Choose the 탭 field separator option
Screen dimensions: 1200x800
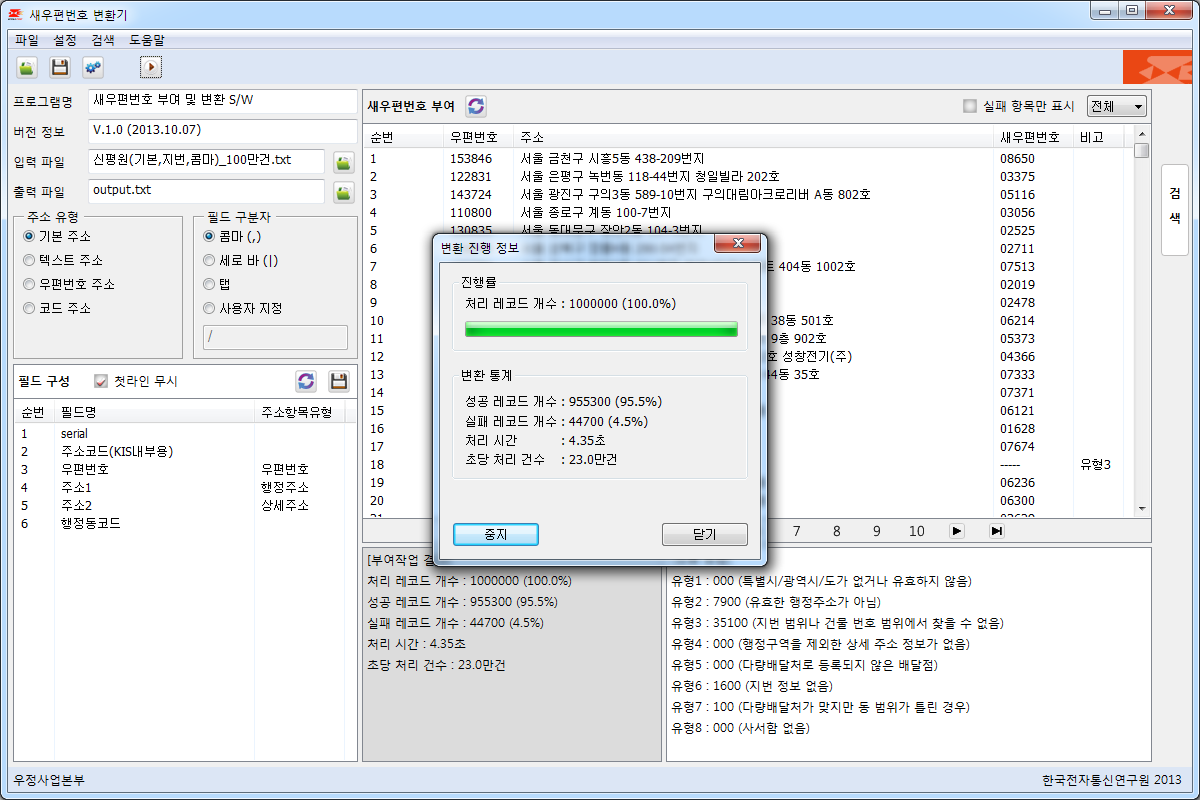(209, 284)
